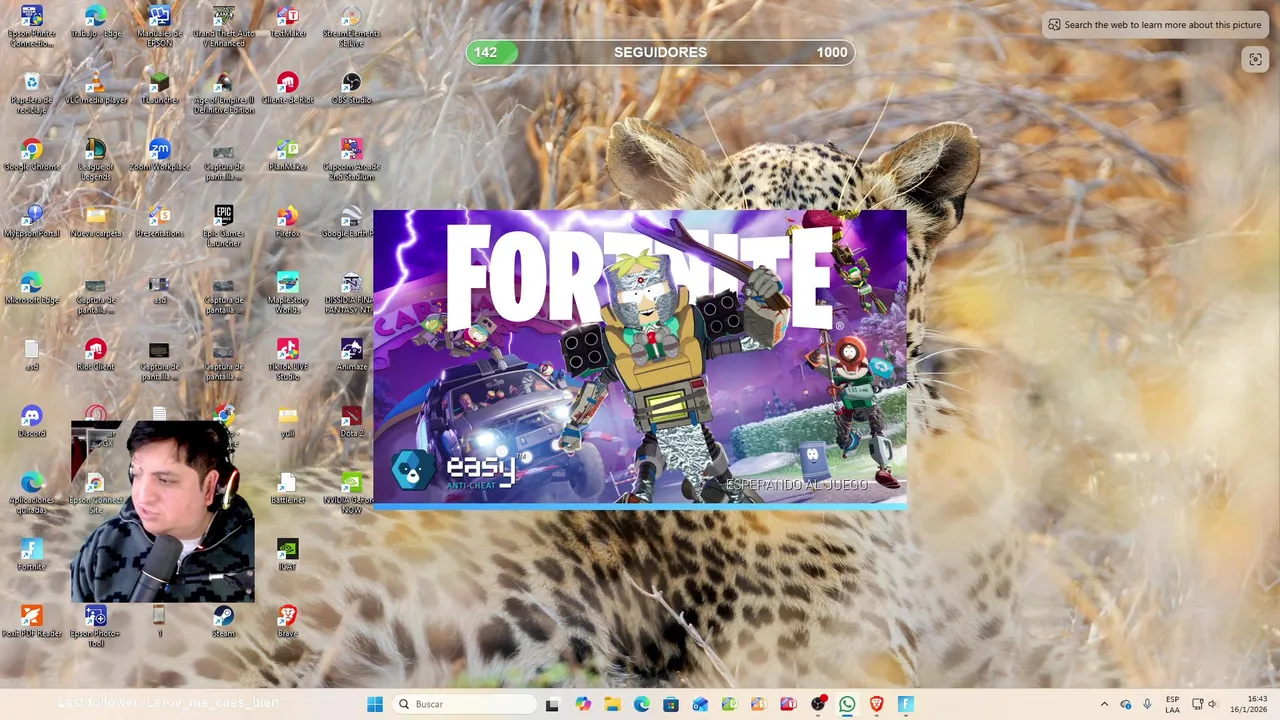The height and width of the screenshot is (720, 1280).
Task: Open Epson Printer Connection desktop shortcut
Action: [x=32, y=26]
